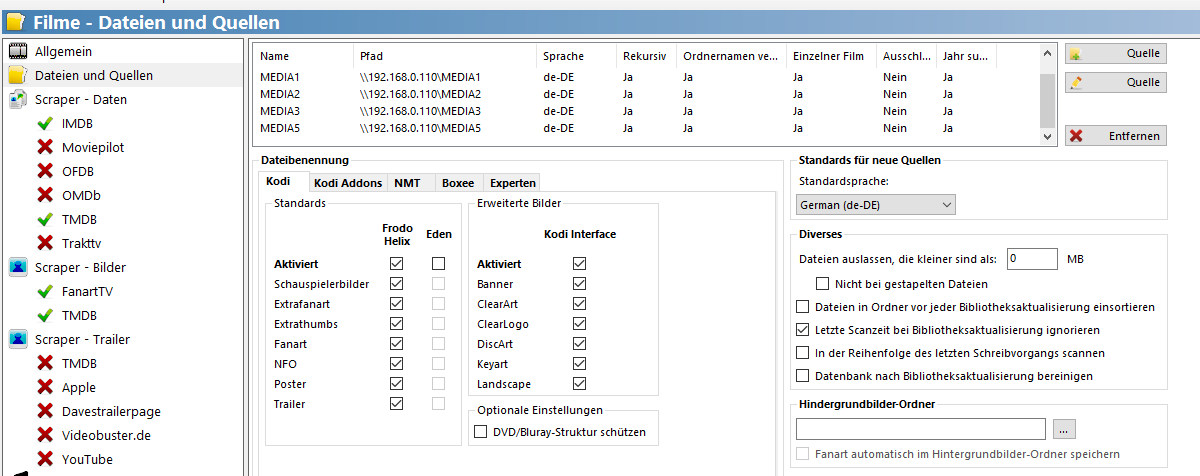This screenshot has width=1200, height=476.
Task: Open the Scraper - Trailer section icon
Action: click(x=18, y=339)
